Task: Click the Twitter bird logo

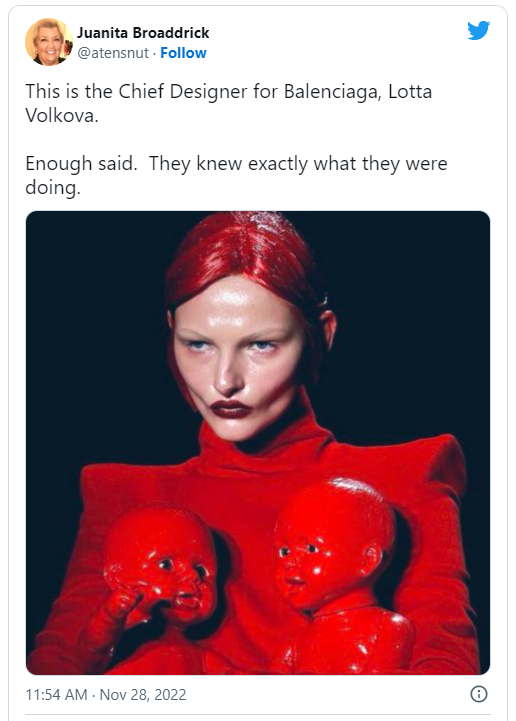Action: point(478,31)
